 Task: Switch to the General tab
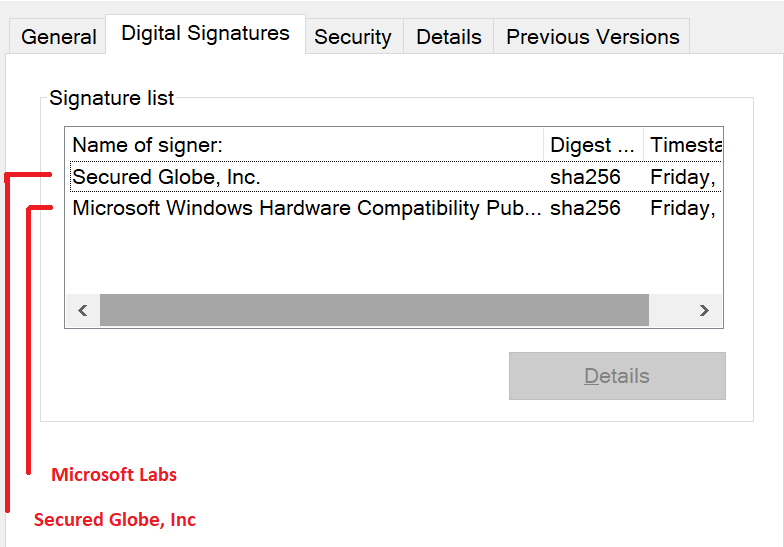[59, 37]
